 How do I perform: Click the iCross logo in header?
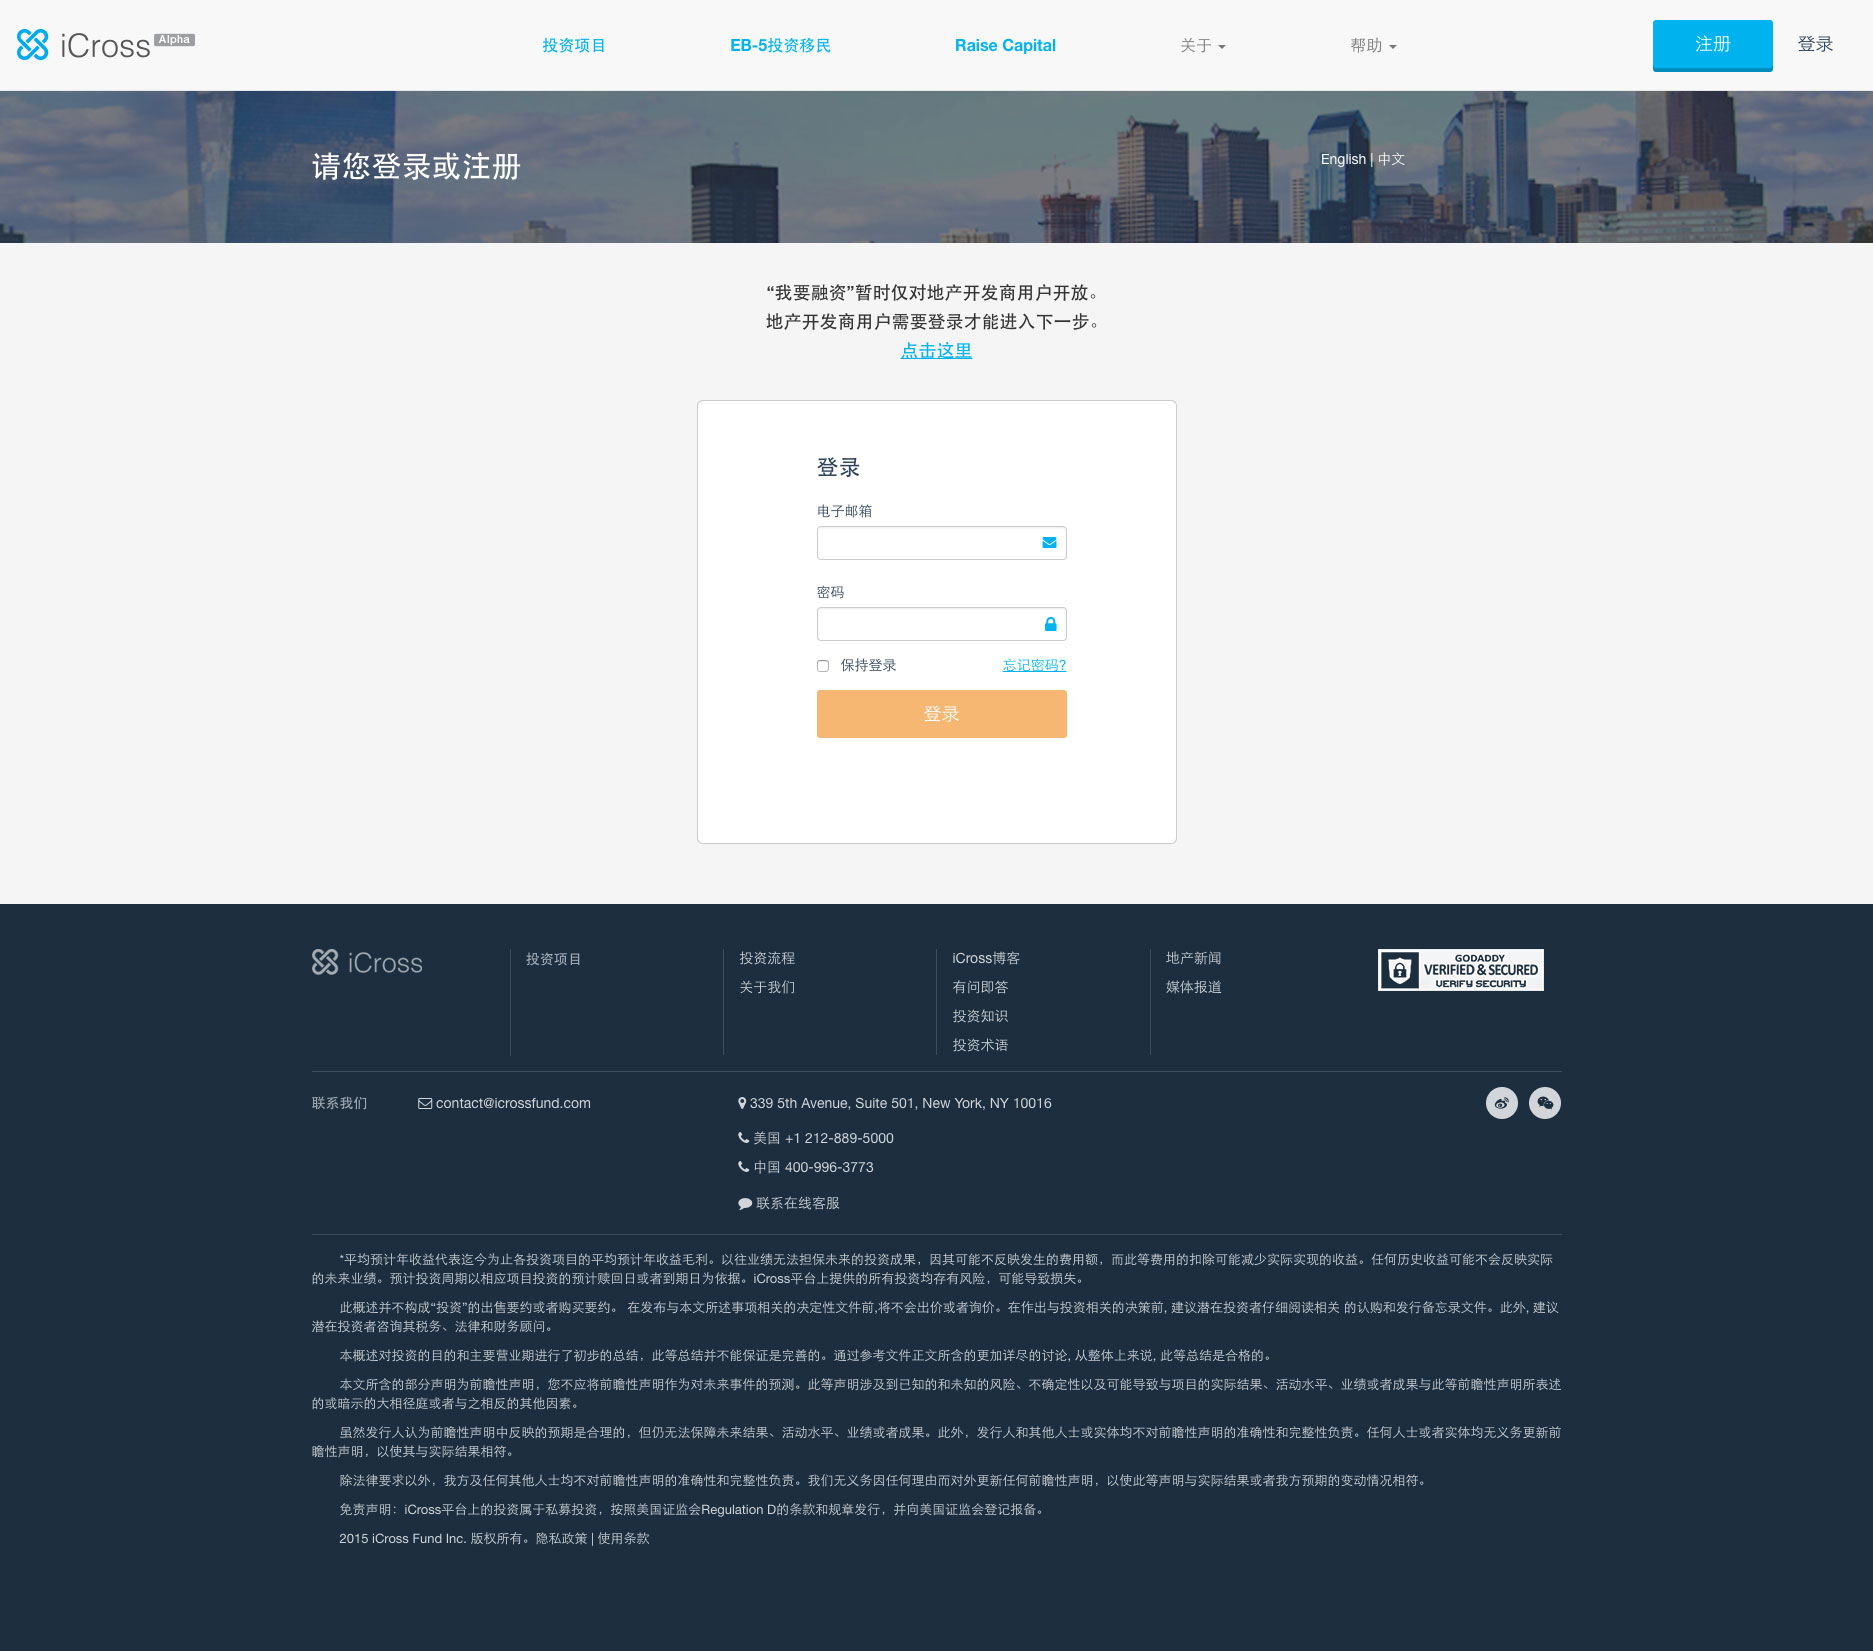click(85, 45)
